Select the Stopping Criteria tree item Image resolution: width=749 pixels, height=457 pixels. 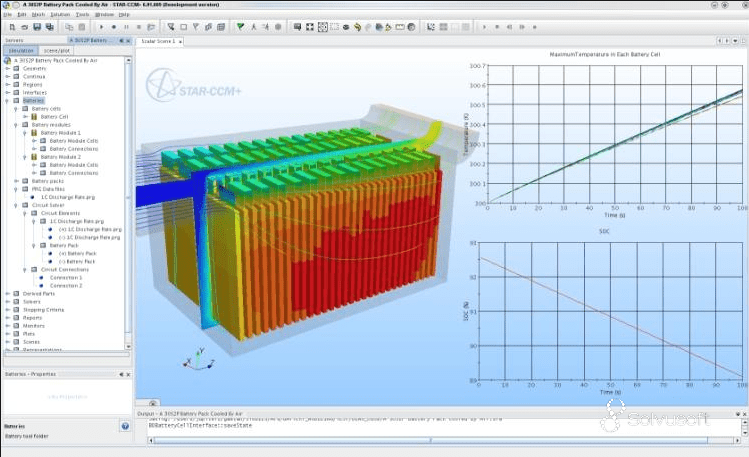click(43, 310)
